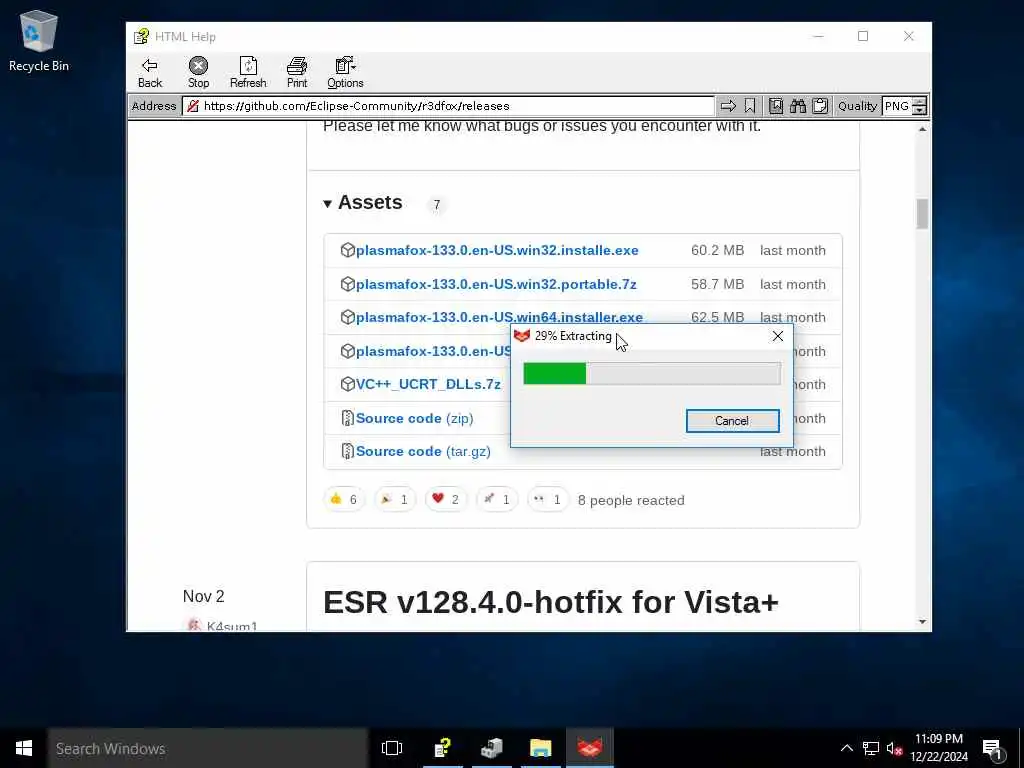Click the rocket reaction
Viewport: 1024px width, 768px height.
point(496,500)
